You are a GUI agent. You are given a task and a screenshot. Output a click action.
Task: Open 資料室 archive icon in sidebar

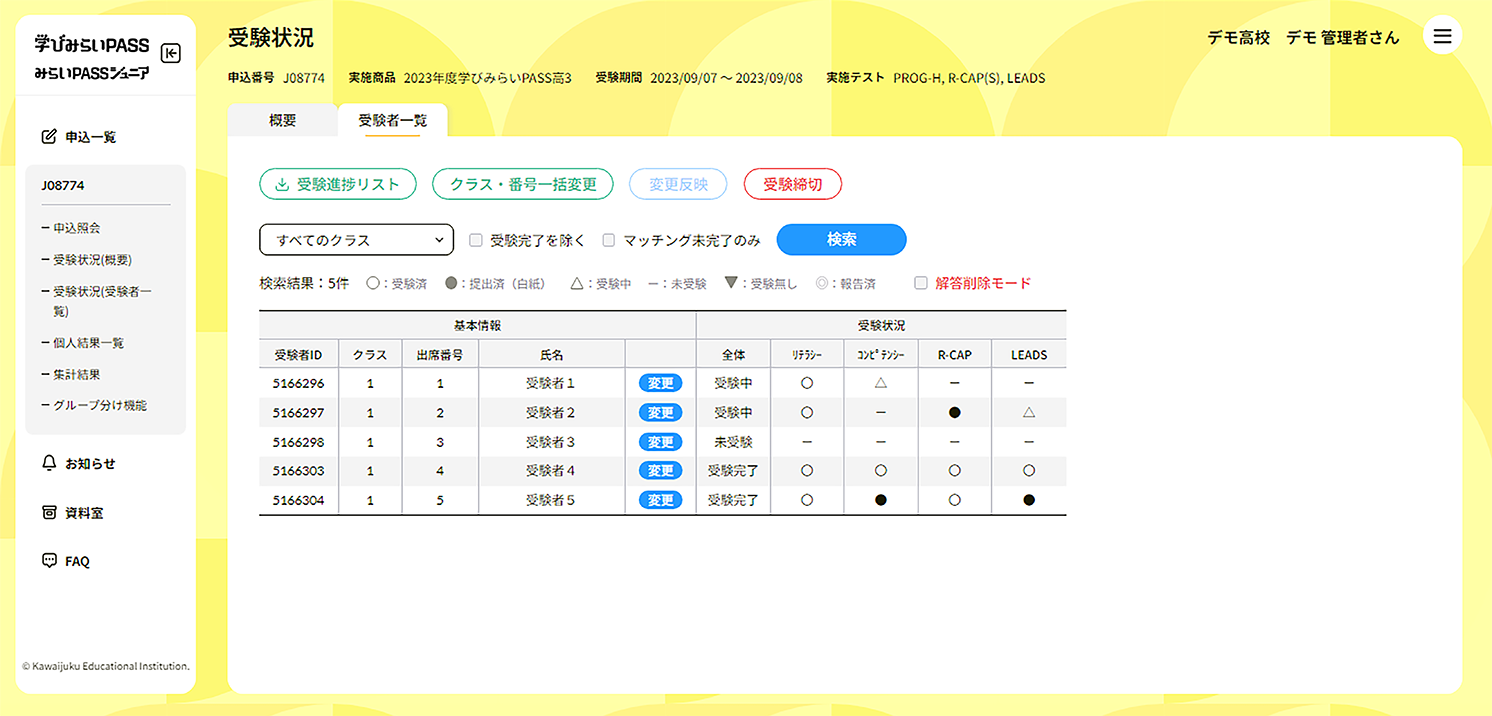[49, 513]
